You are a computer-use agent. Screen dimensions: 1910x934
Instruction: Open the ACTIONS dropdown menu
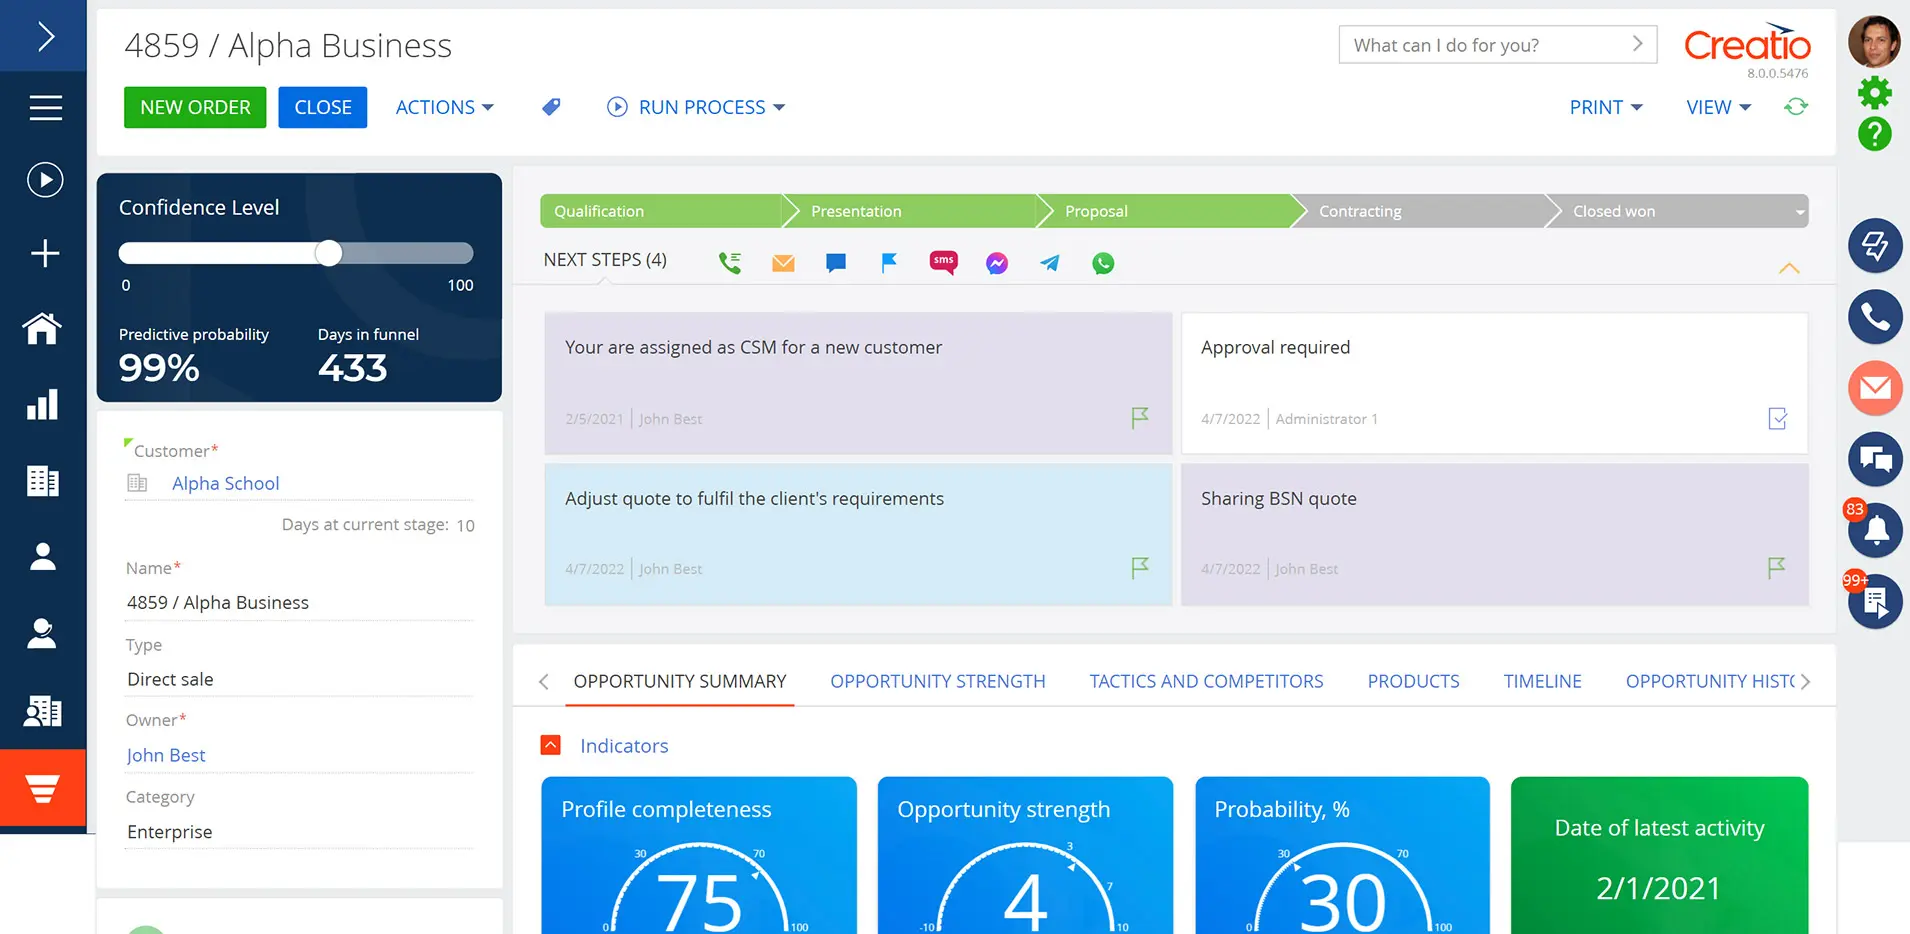tap(444, 107)
